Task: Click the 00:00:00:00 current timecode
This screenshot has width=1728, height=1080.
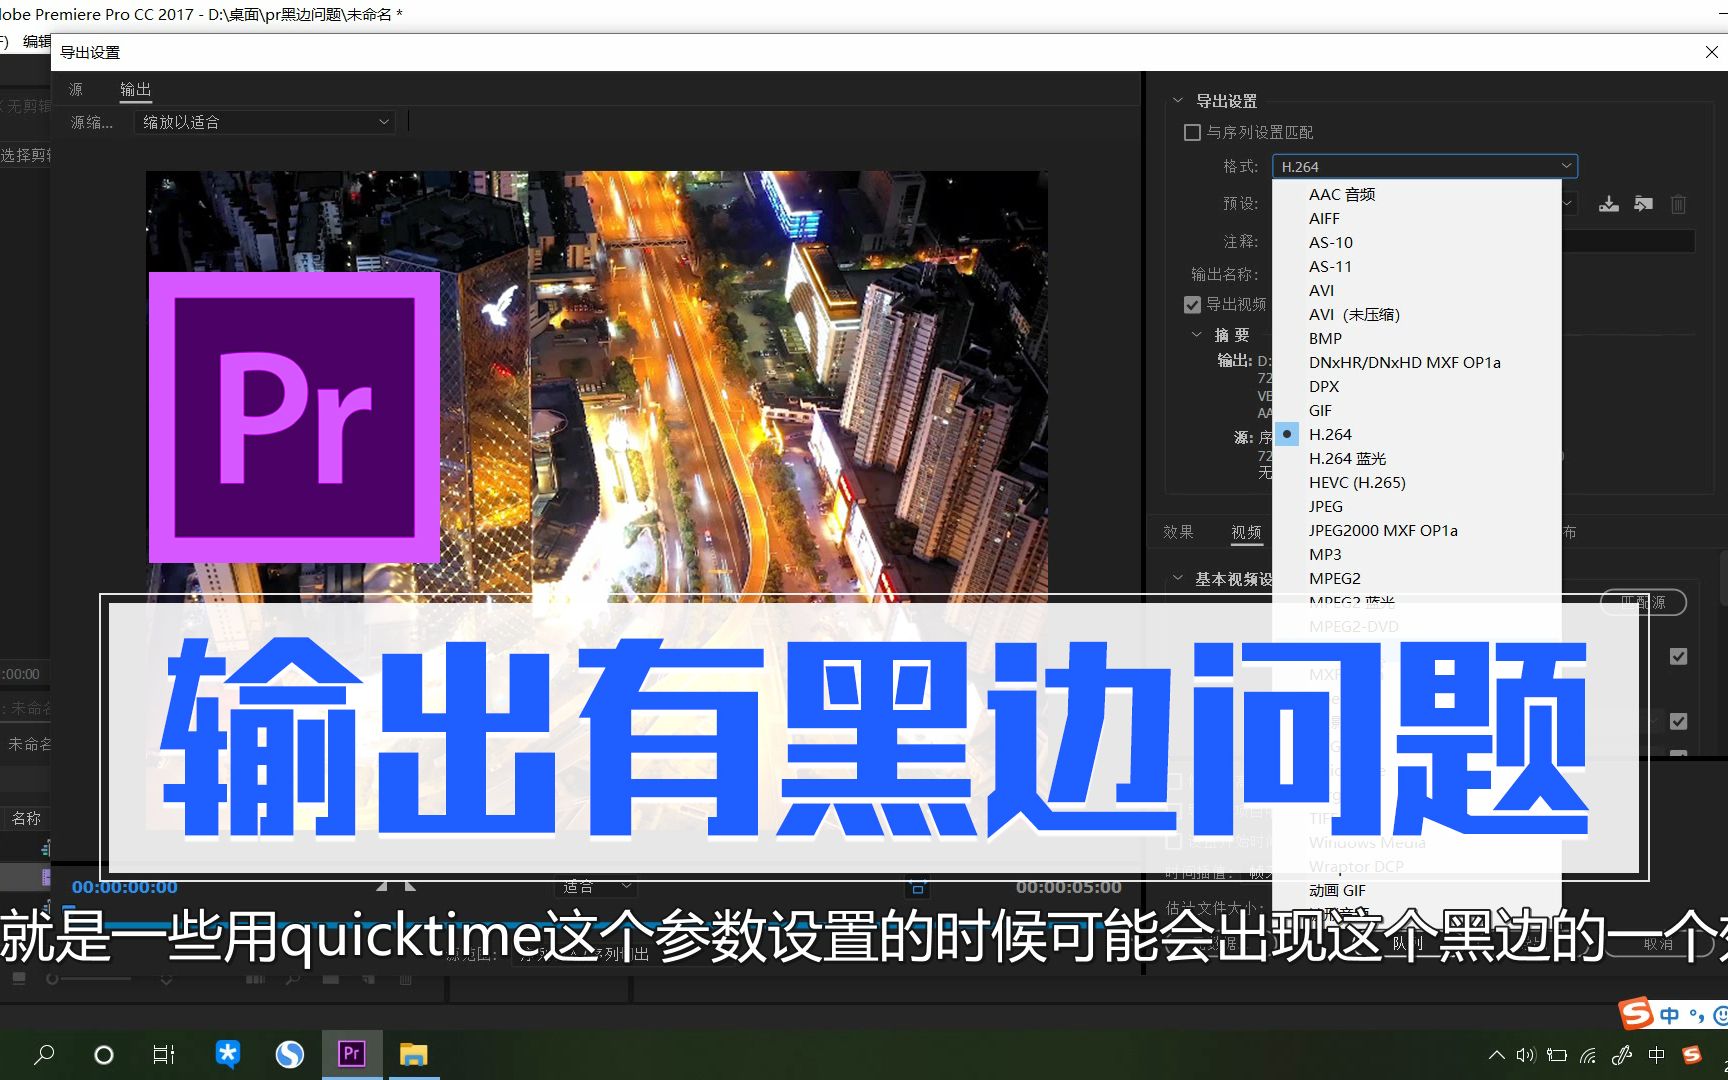Action: tap(125, 887)
